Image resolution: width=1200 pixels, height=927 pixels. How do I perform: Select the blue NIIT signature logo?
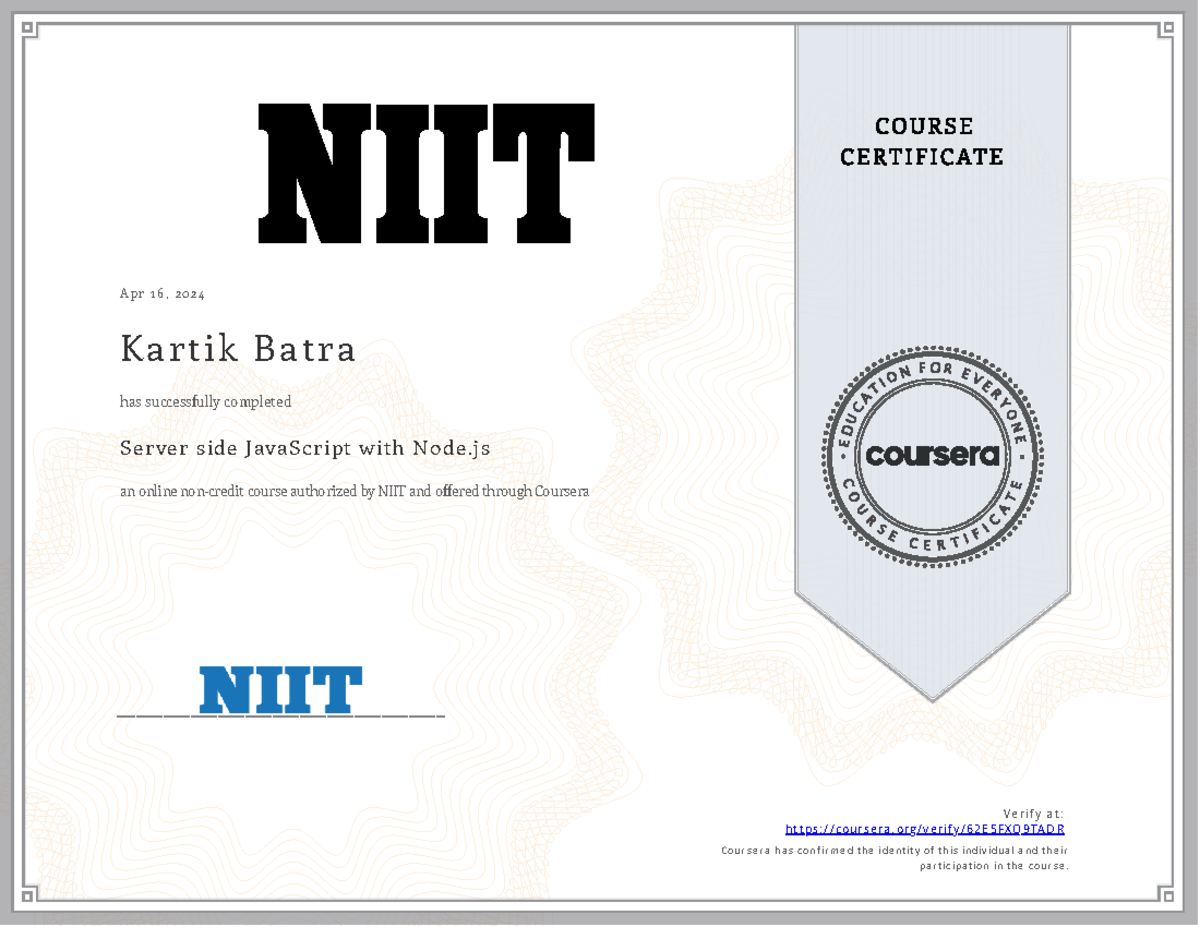click(x=280, y=690)
